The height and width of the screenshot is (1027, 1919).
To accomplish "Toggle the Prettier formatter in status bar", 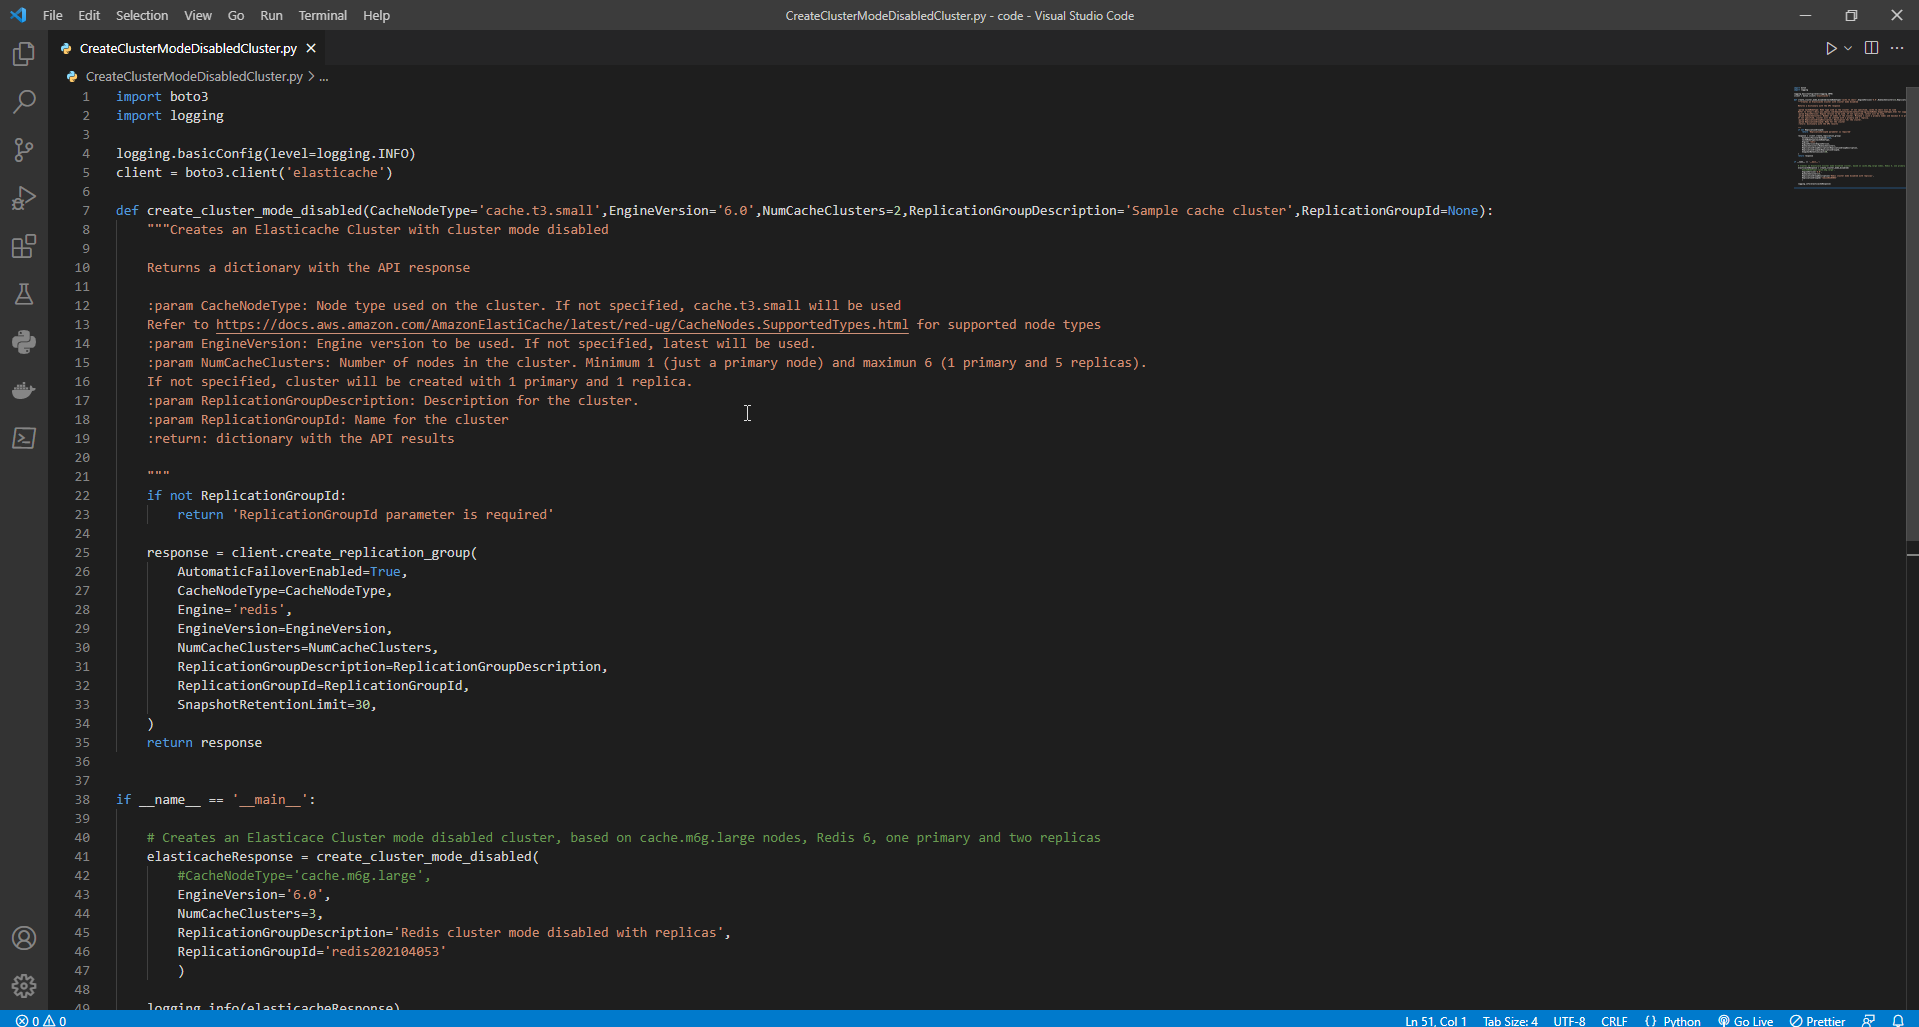I will click(1818, 1020).
